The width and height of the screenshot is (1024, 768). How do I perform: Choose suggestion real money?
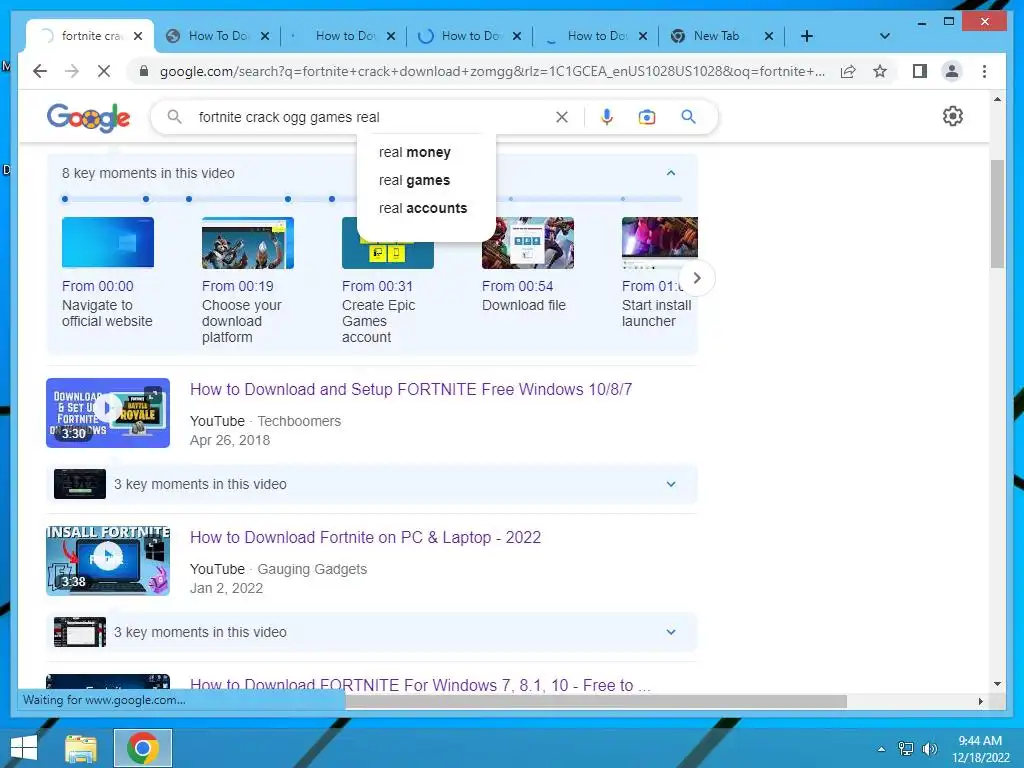415,152
